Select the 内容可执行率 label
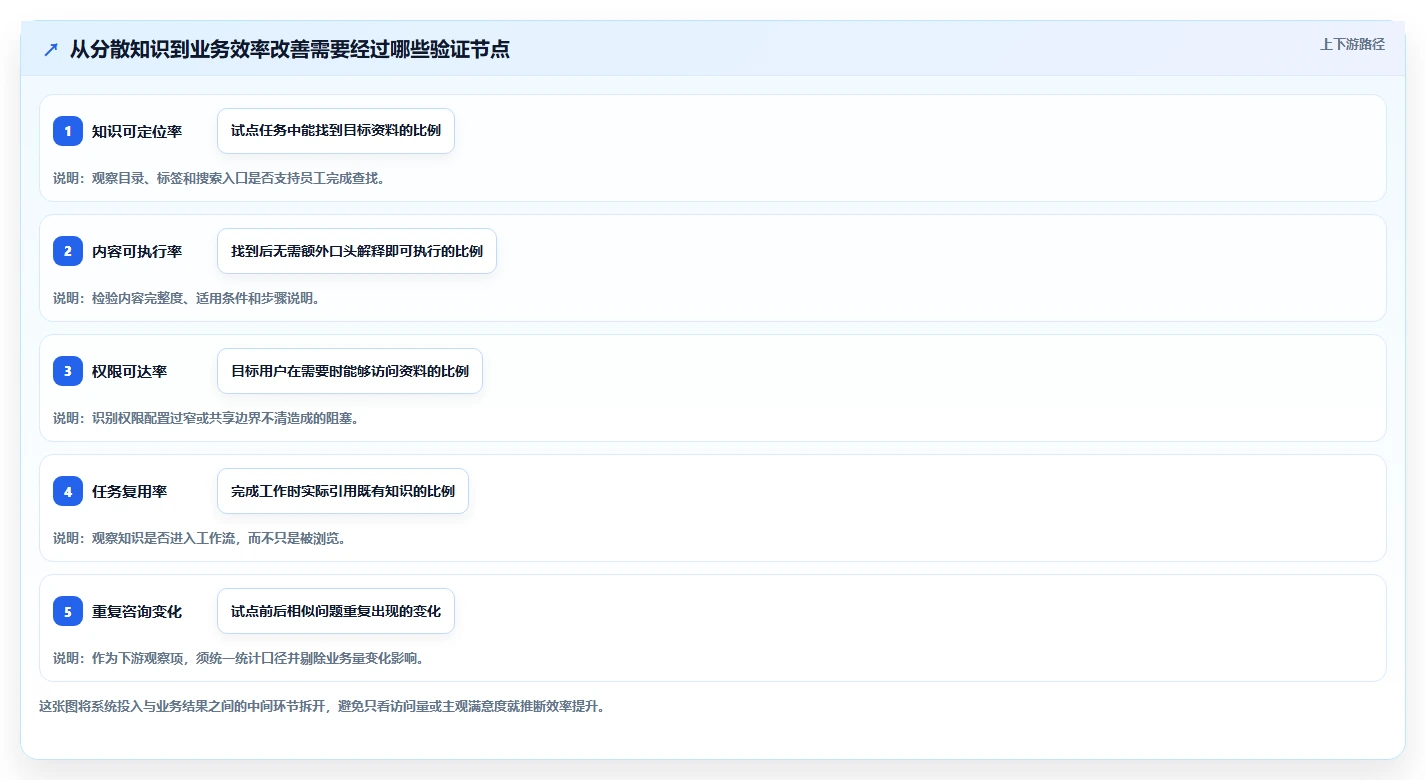 click(137, 251)
